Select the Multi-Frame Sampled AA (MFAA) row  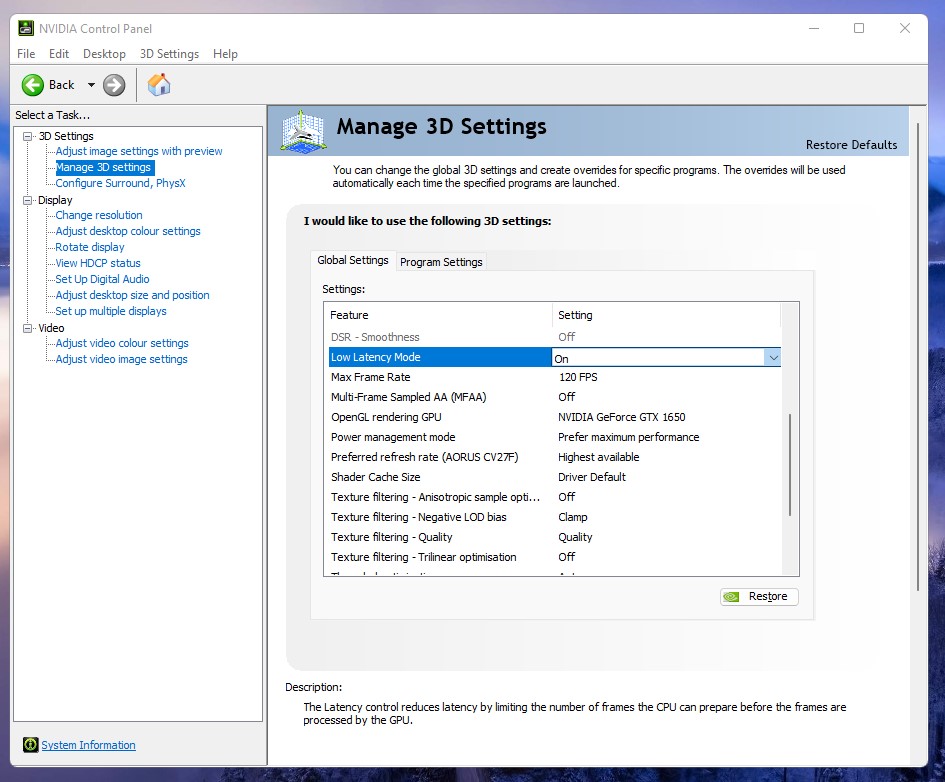click(554, 397)
